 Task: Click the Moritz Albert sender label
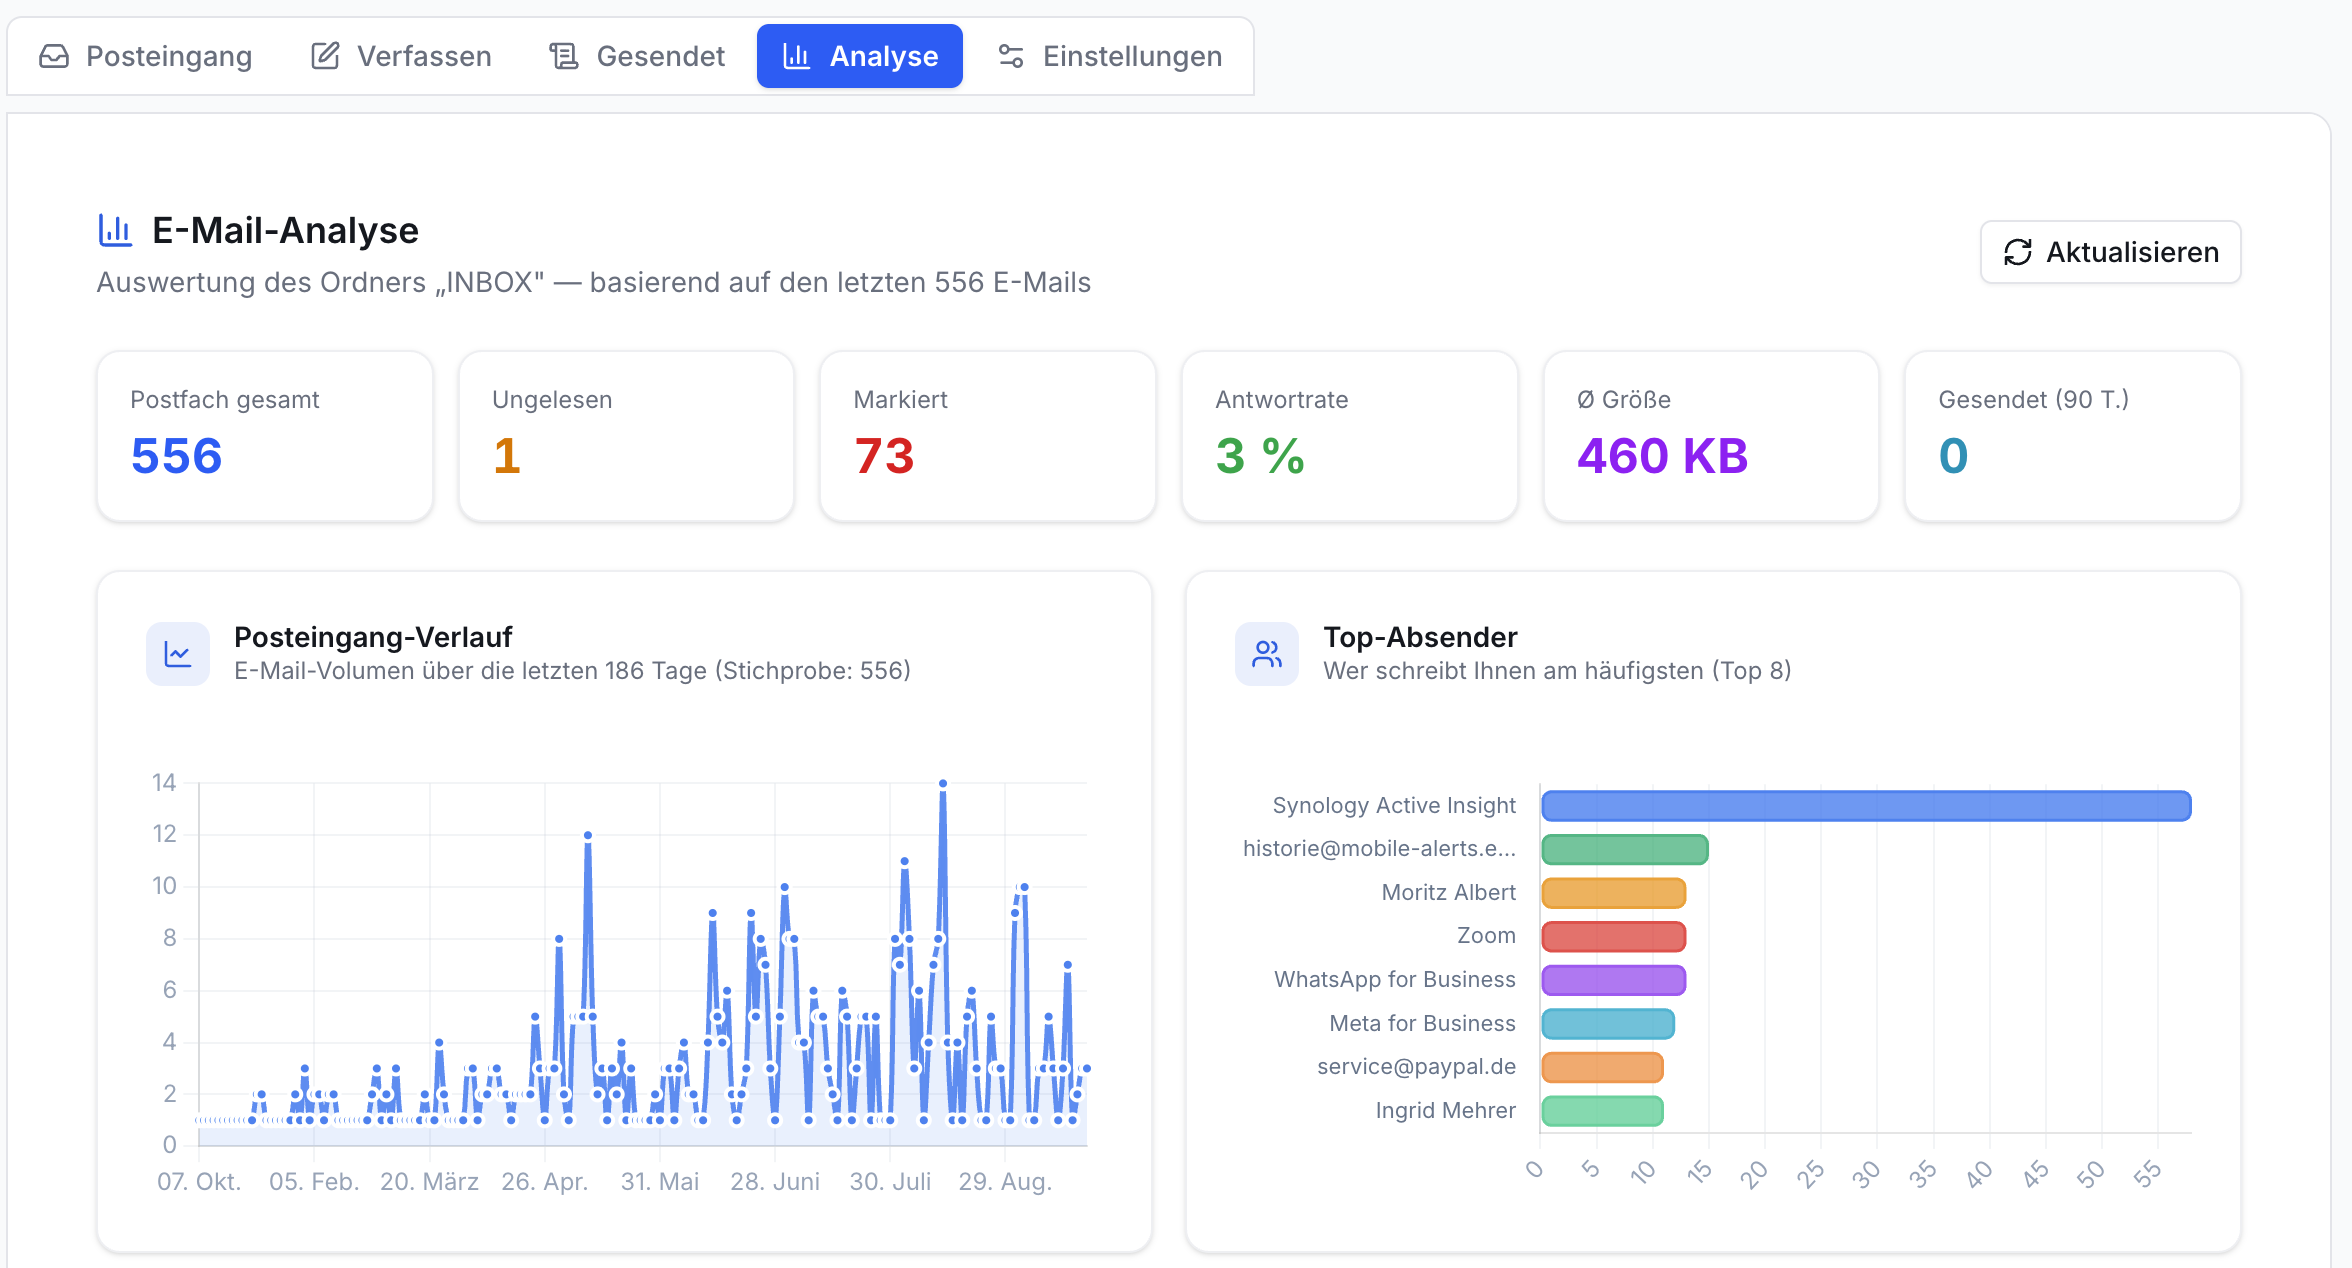tap(1449, 893)
